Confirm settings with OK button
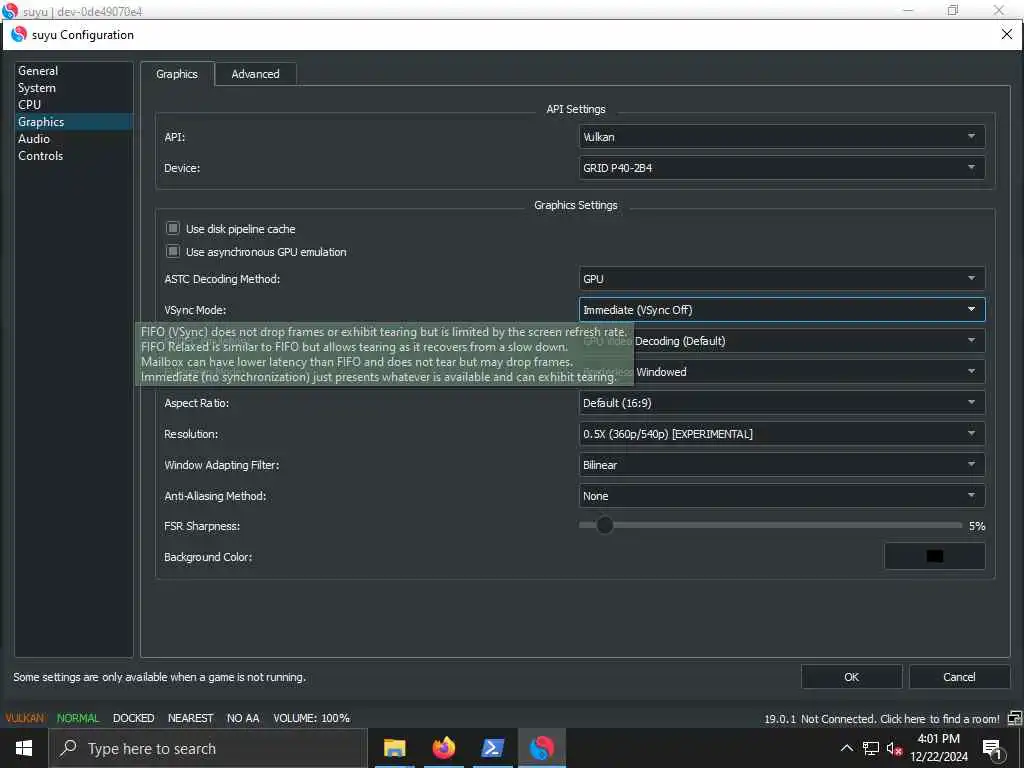The height and width of the screenshot is (768, 1024). coord(852,677)
